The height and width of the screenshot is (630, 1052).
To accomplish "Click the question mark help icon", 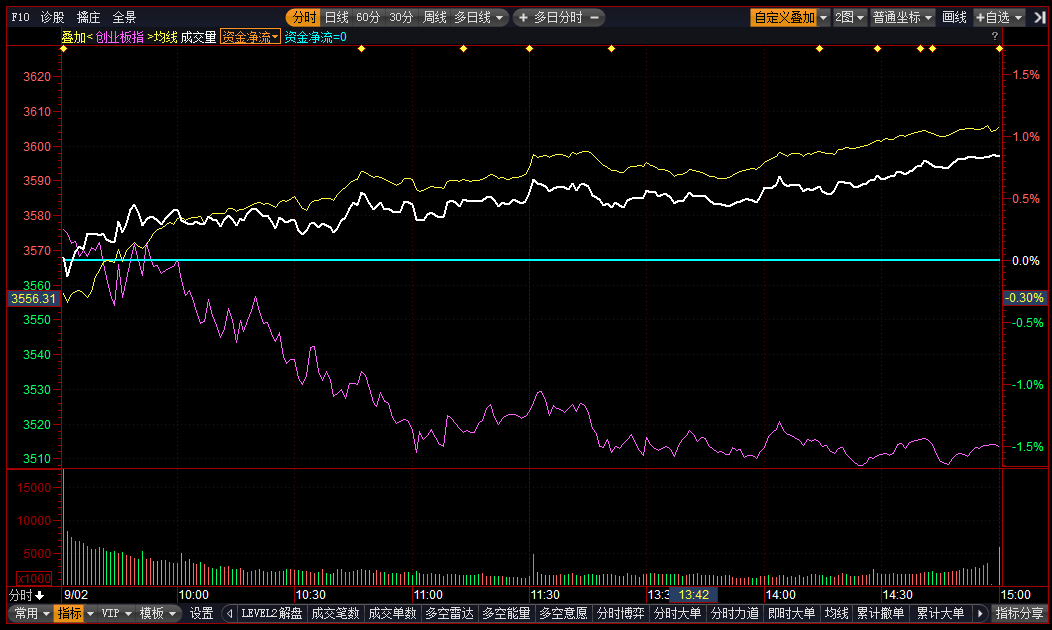I will [995, 37].
